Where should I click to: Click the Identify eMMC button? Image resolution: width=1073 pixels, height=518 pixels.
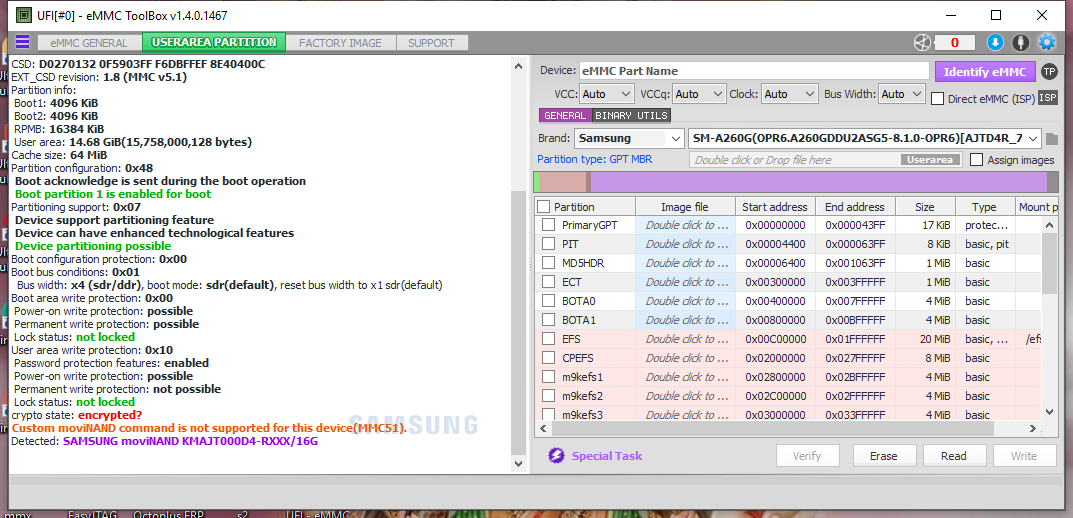[985, 72]
